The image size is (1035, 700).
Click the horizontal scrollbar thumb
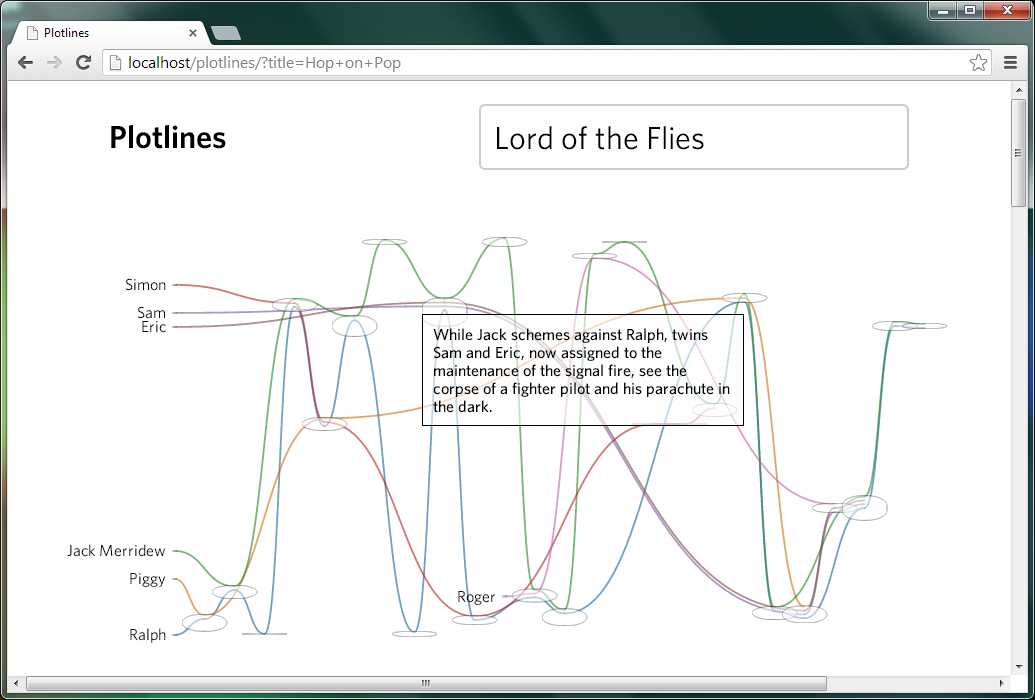[x=426, y=683]
